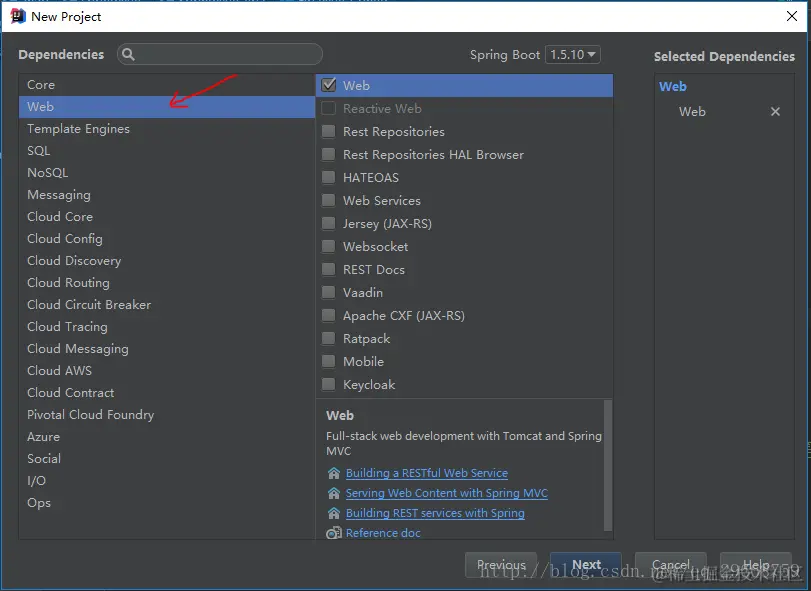Click the Help button
811x591 pixels.
tap(756, 565)
